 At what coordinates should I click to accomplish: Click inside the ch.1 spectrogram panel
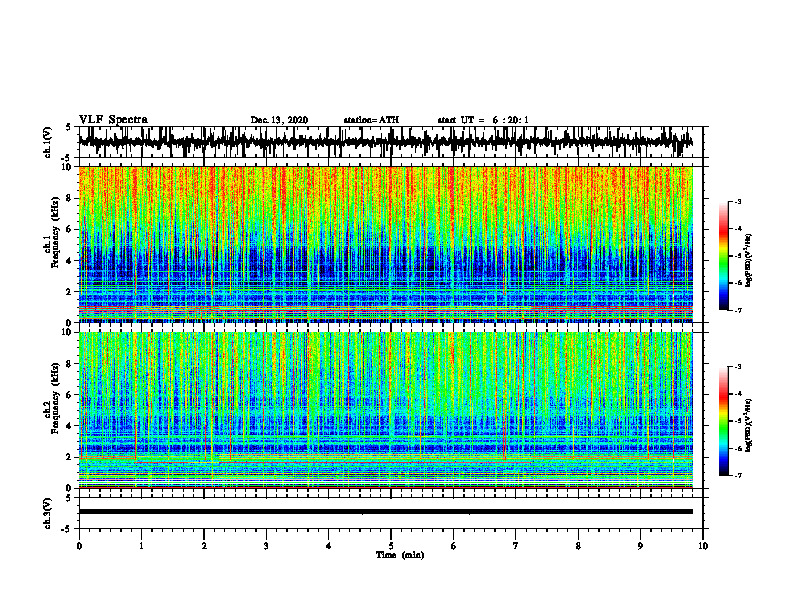click(x=385, y=244)
